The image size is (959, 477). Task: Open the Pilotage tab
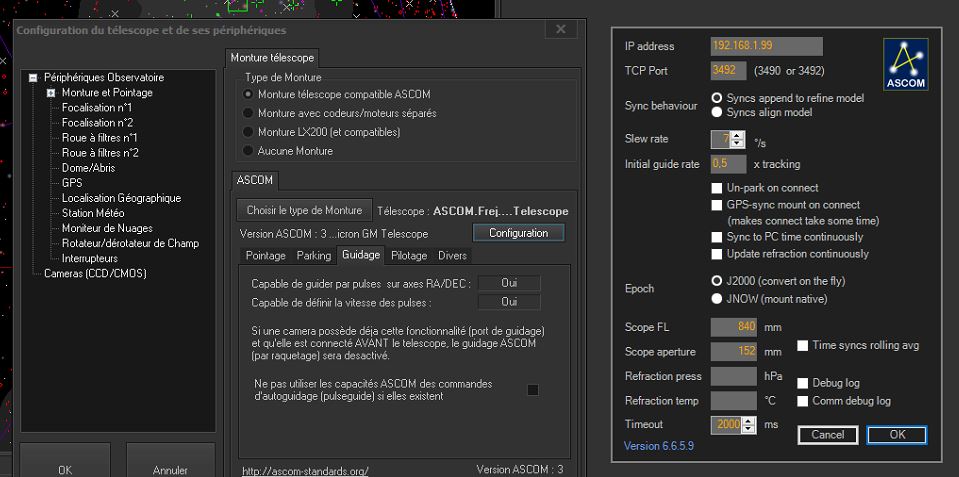coord(409,256)
